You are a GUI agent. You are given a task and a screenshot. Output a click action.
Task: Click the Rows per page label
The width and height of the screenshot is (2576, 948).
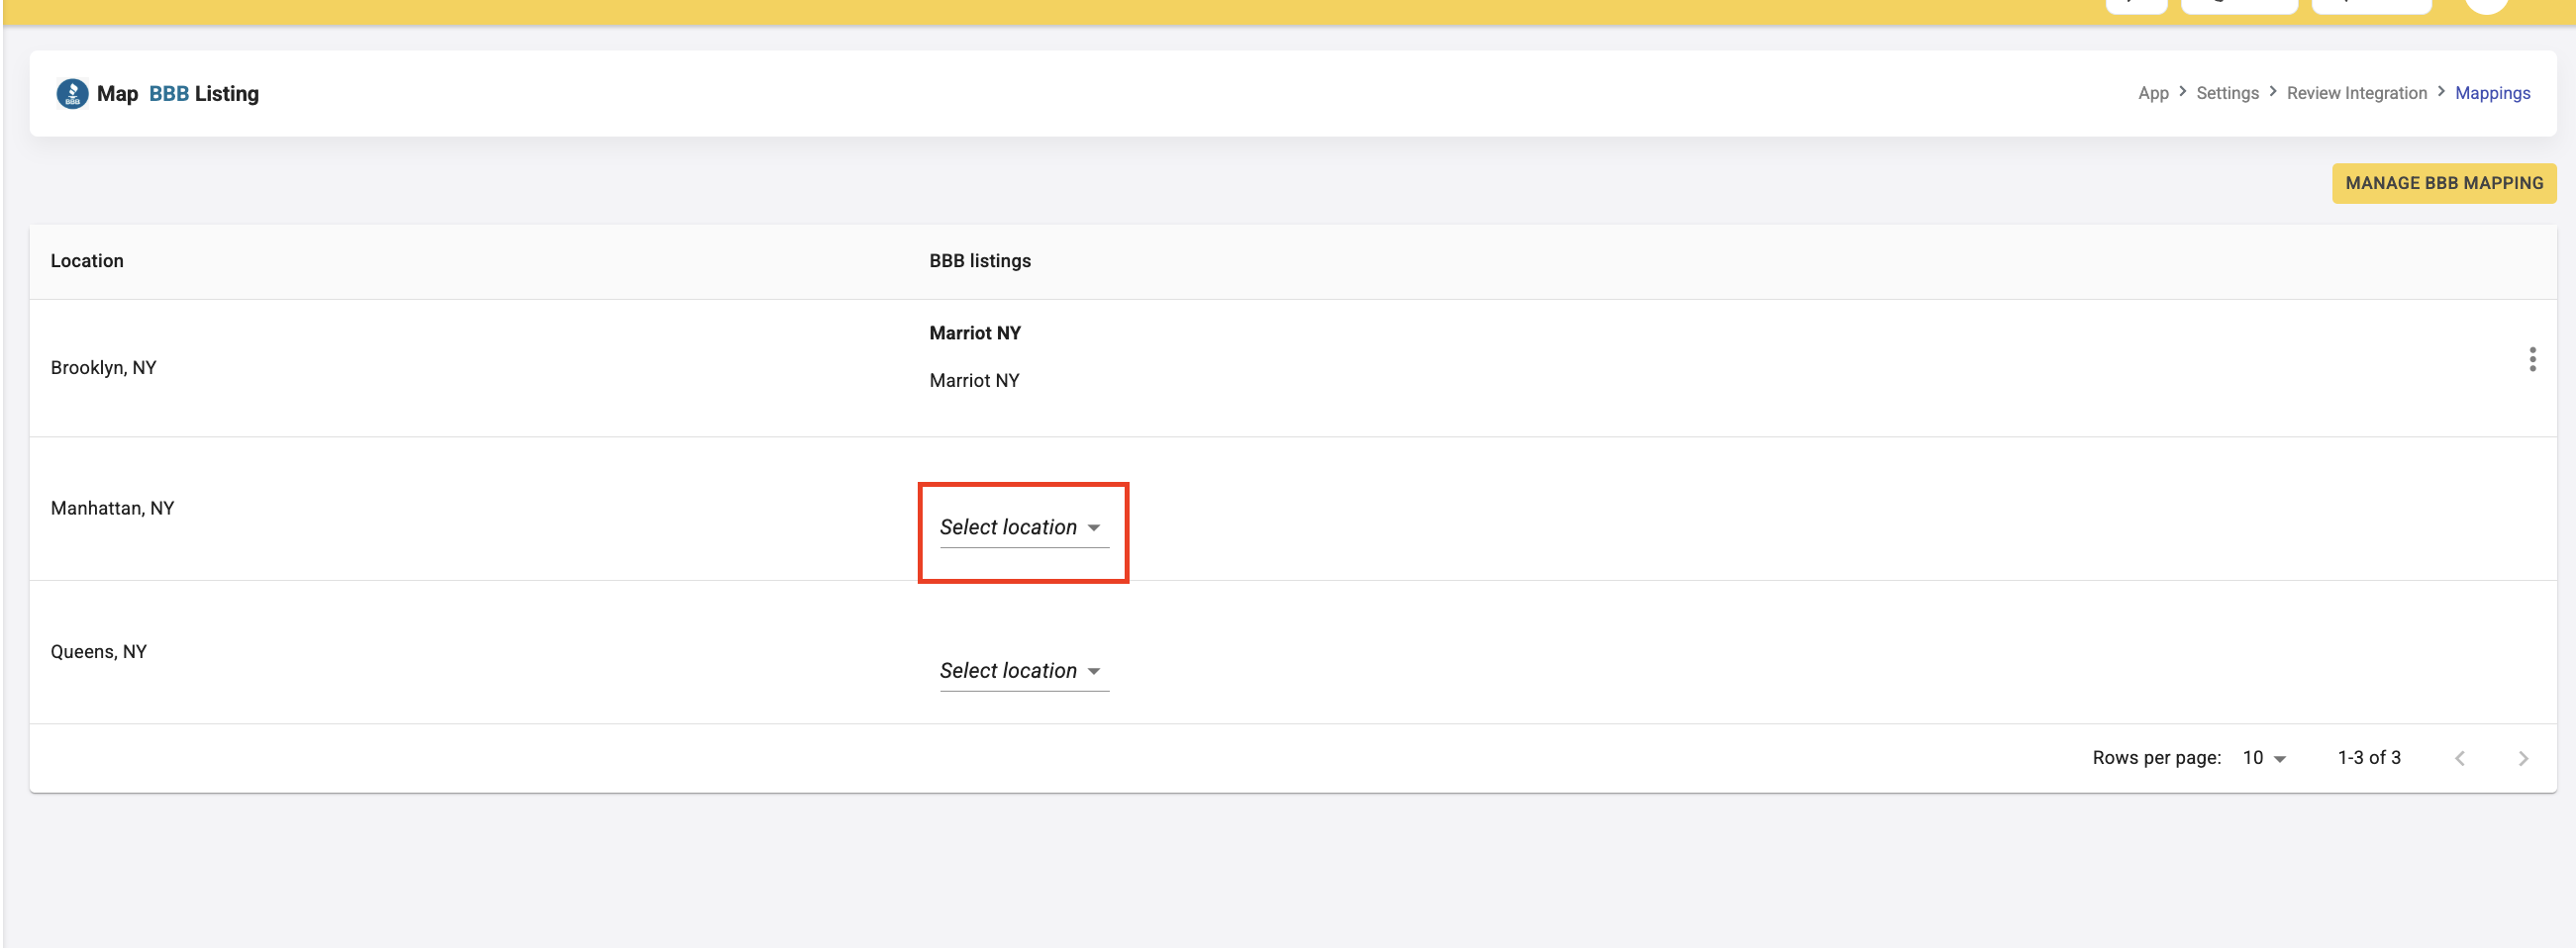(x=2157, y=758)
